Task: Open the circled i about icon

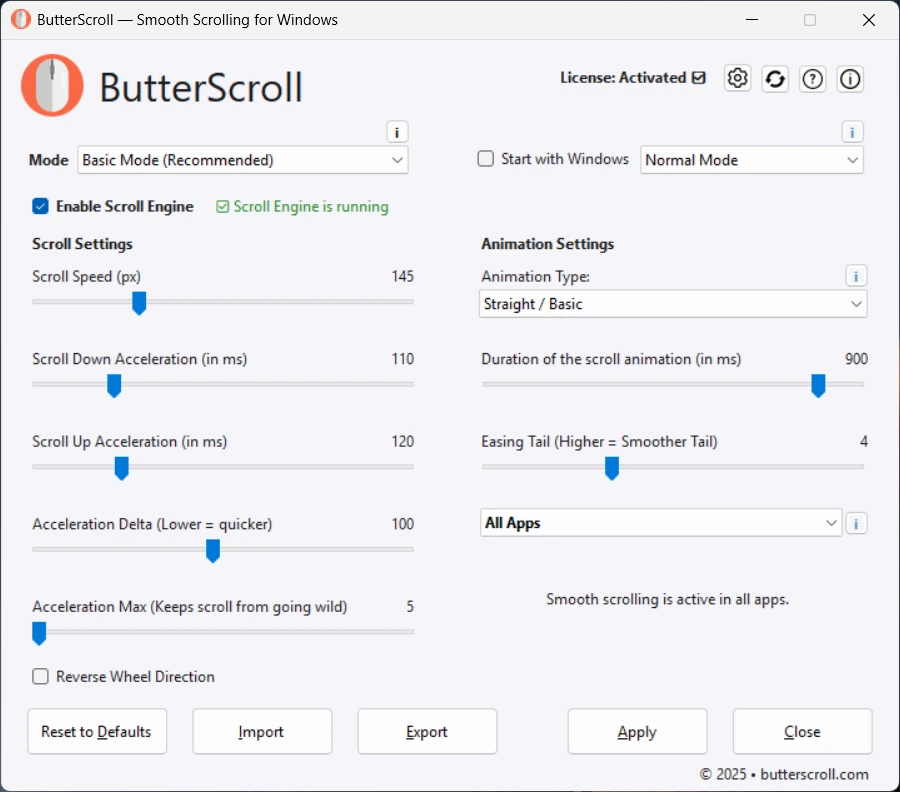Action: [x=850, y=79]
